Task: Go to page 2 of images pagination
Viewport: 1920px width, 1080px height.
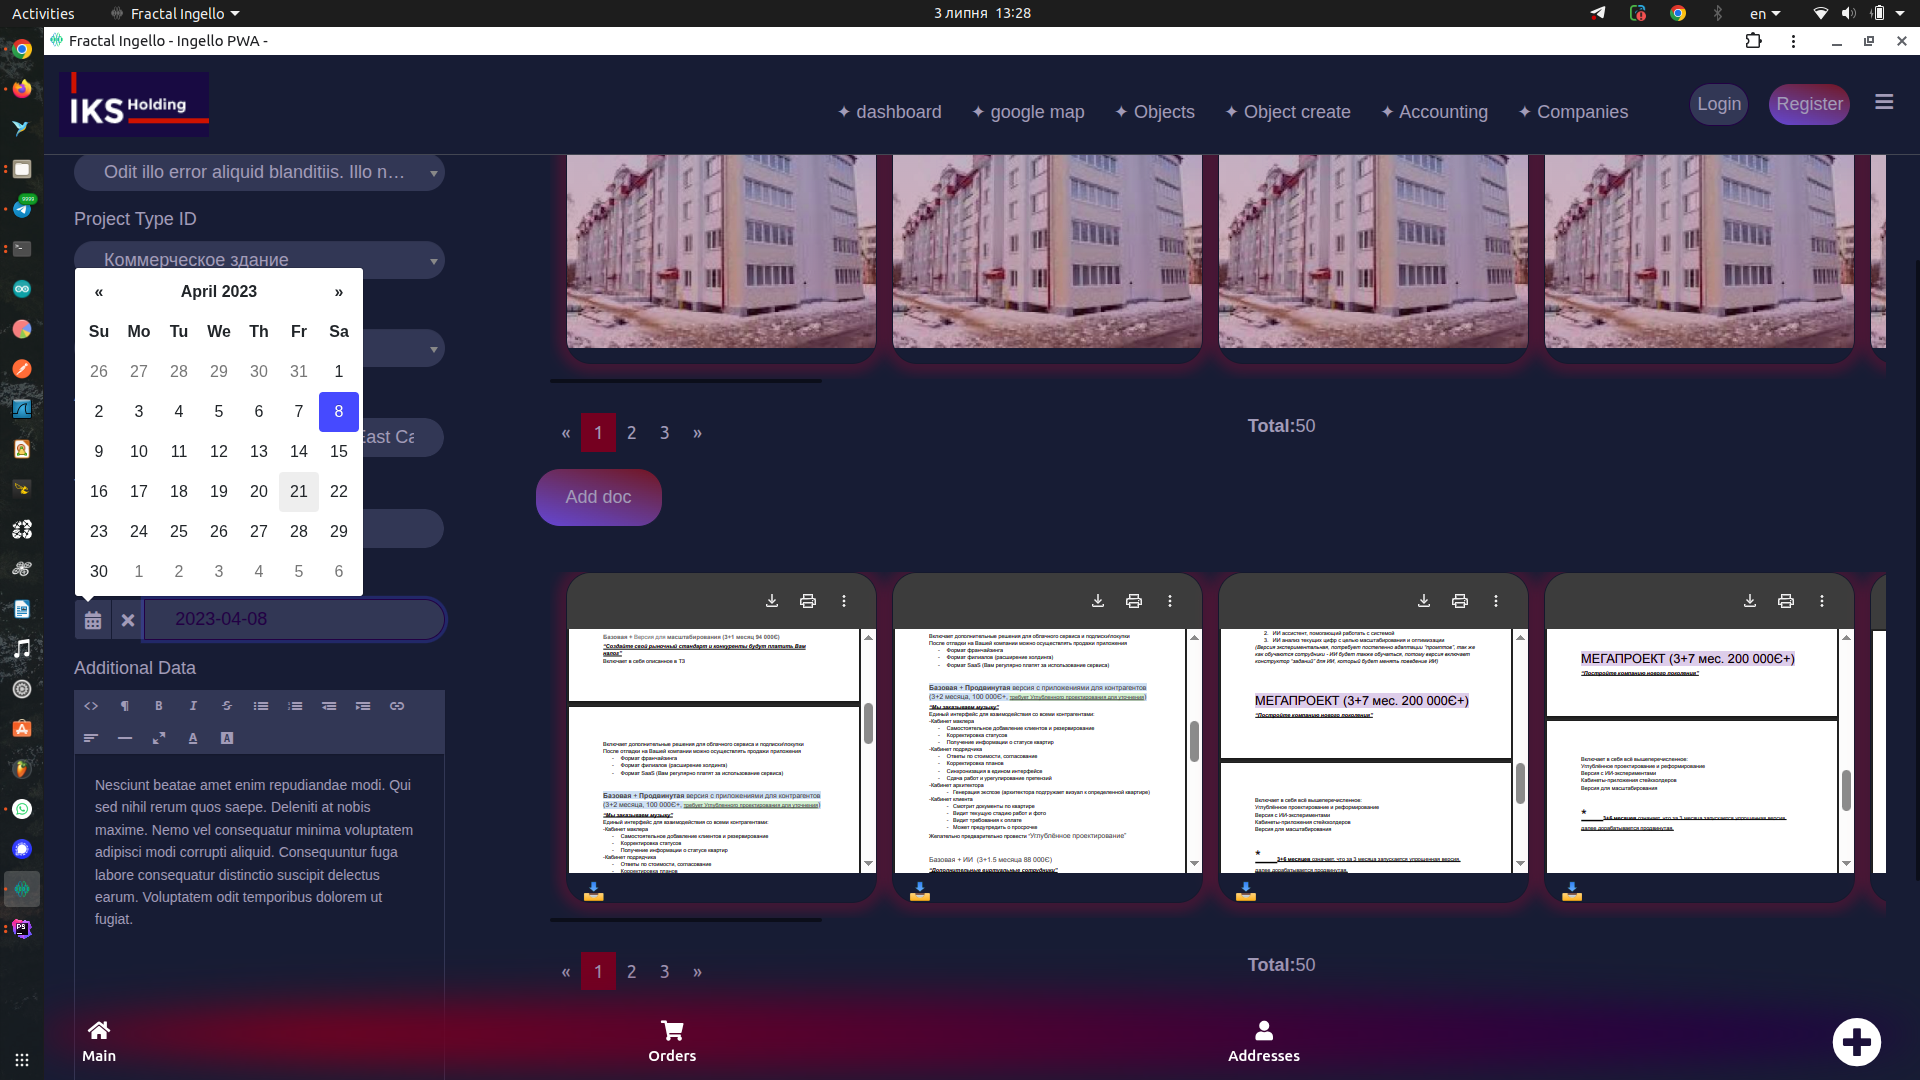Action: coord(631,433)
